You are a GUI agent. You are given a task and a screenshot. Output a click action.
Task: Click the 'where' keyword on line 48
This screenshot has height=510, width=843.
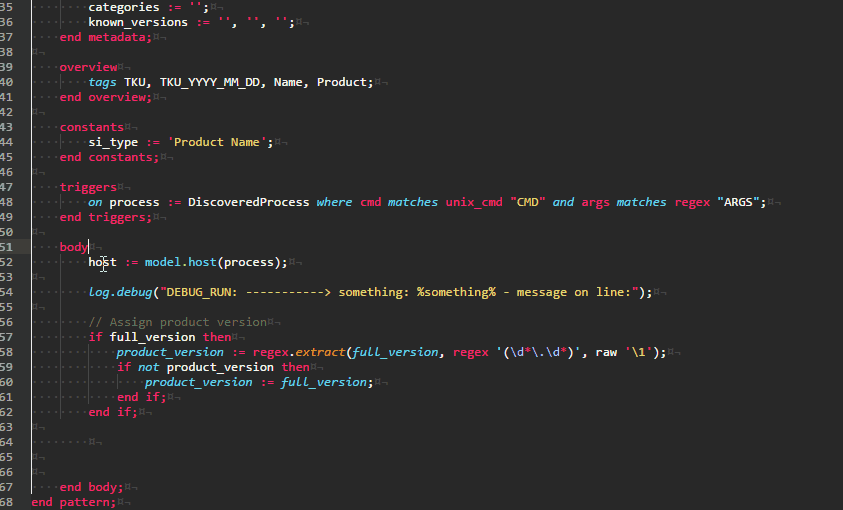click(334, 203)
